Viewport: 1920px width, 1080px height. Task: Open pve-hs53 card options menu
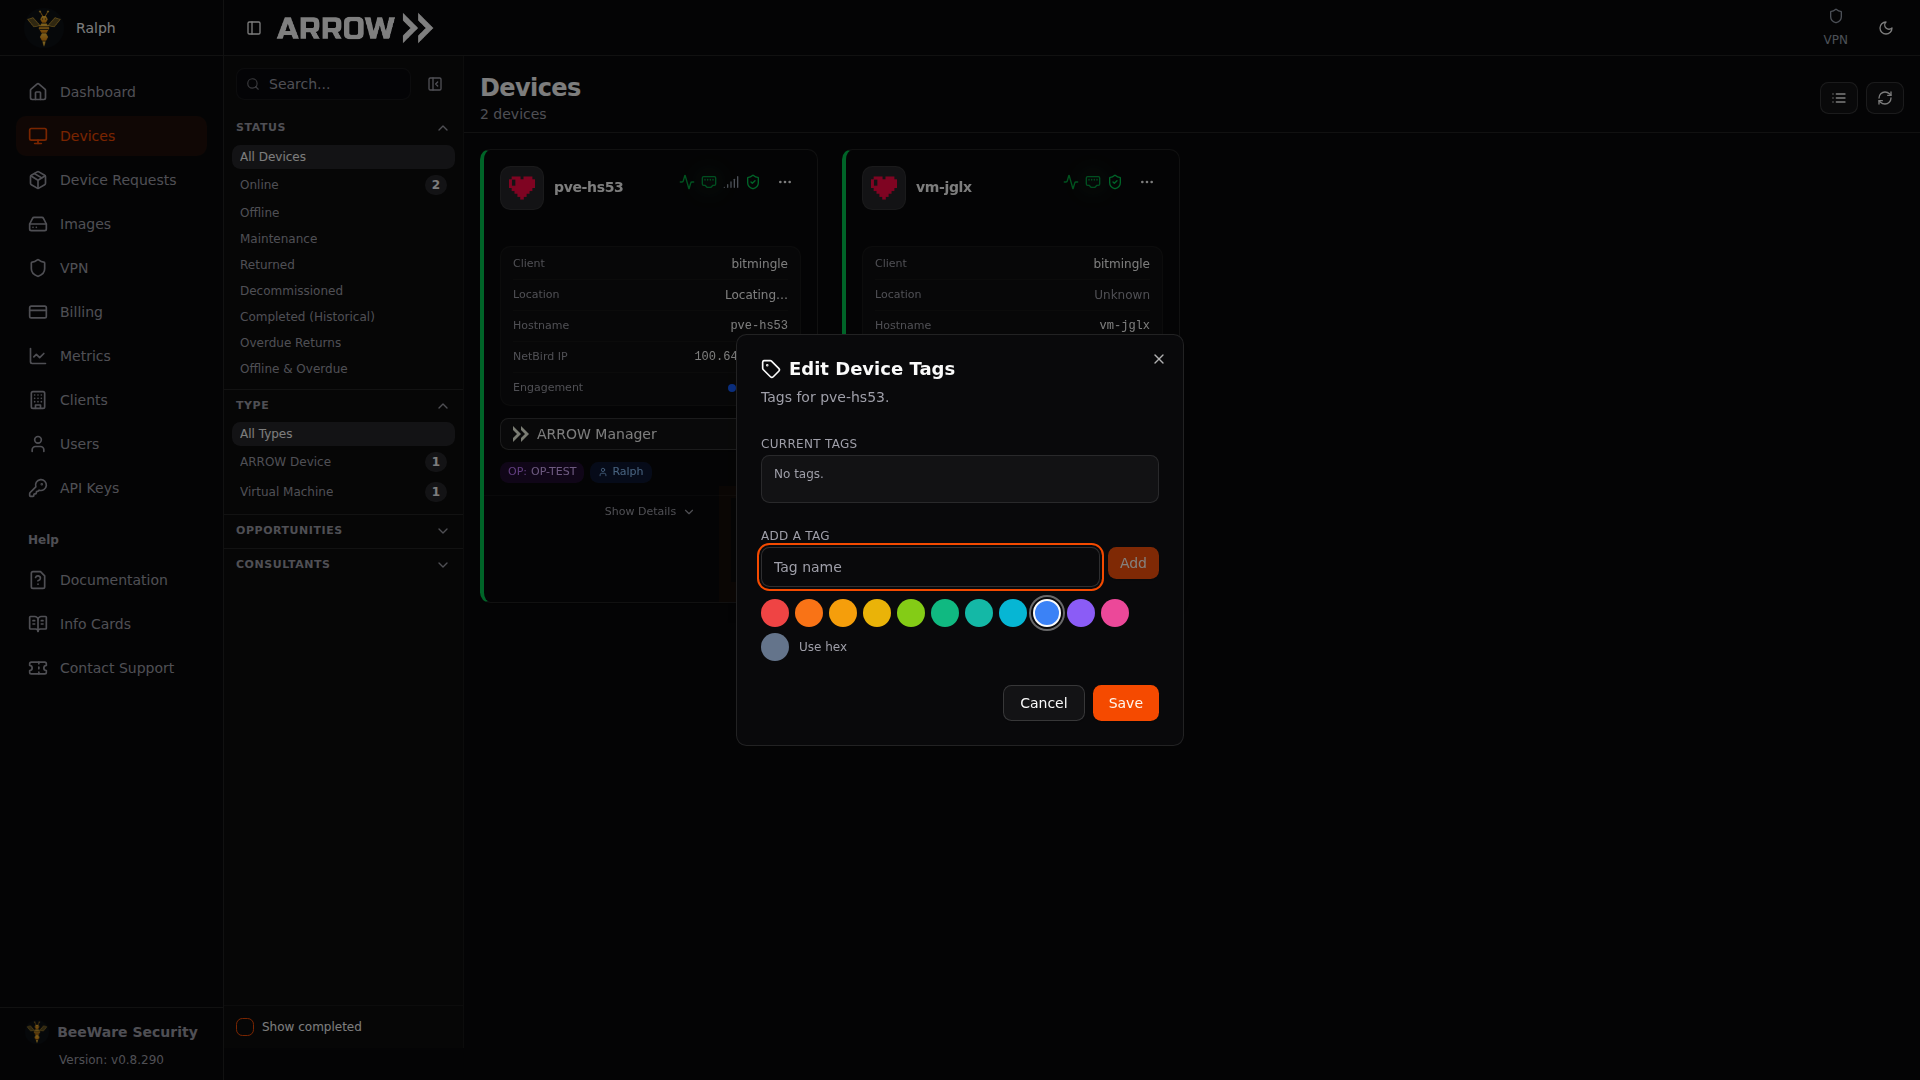click(x=785, y=182)
